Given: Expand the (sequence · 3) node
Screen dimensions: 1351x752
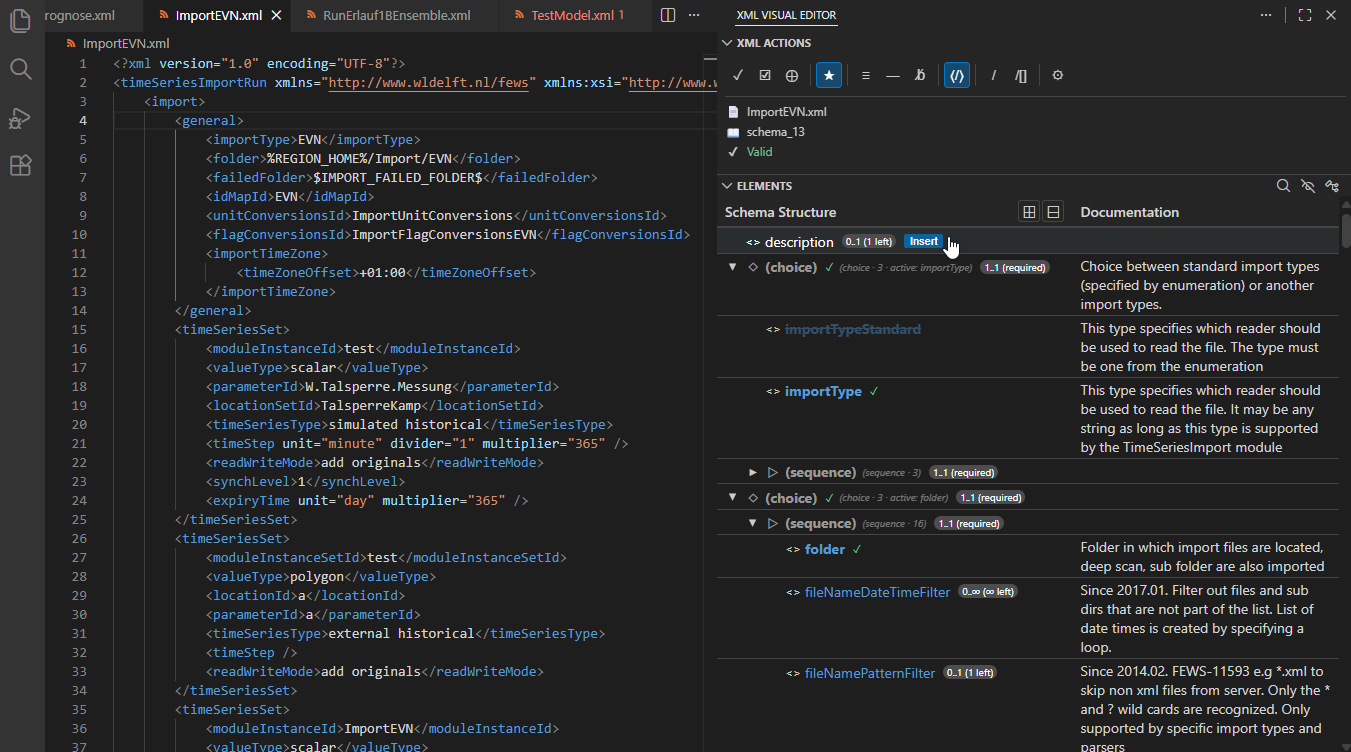Looking at the screenshot, I should click(x=753, y=472).
